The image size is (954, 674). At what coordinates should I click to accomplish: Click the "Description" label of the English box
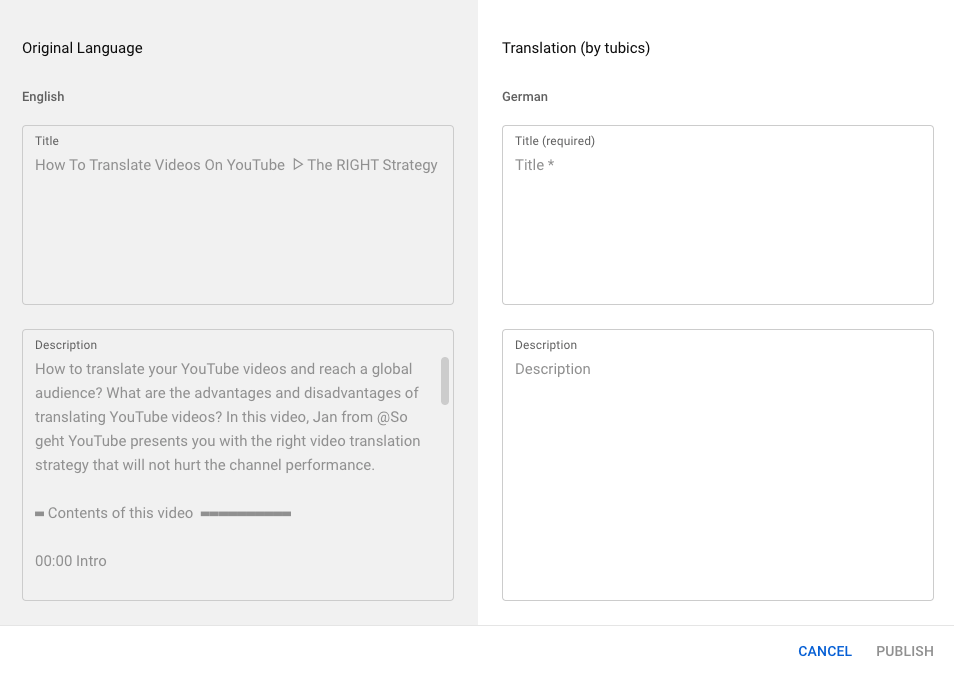pos(66,345)
